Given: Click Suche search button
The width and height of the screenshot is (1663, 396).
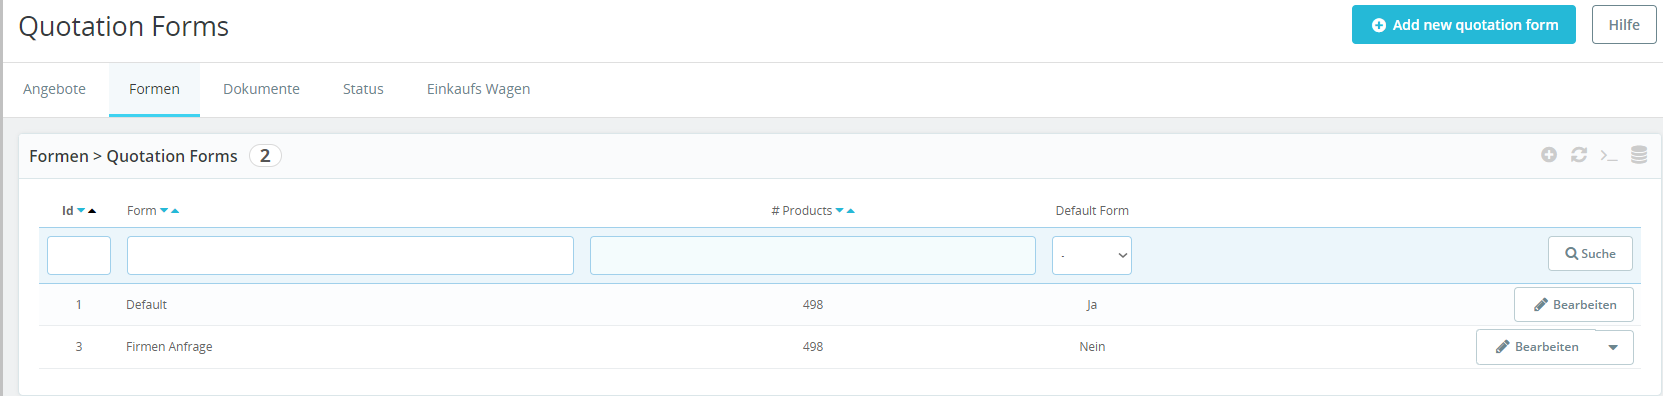Looking at the screenshot, I should click(x=1590, y=254).
